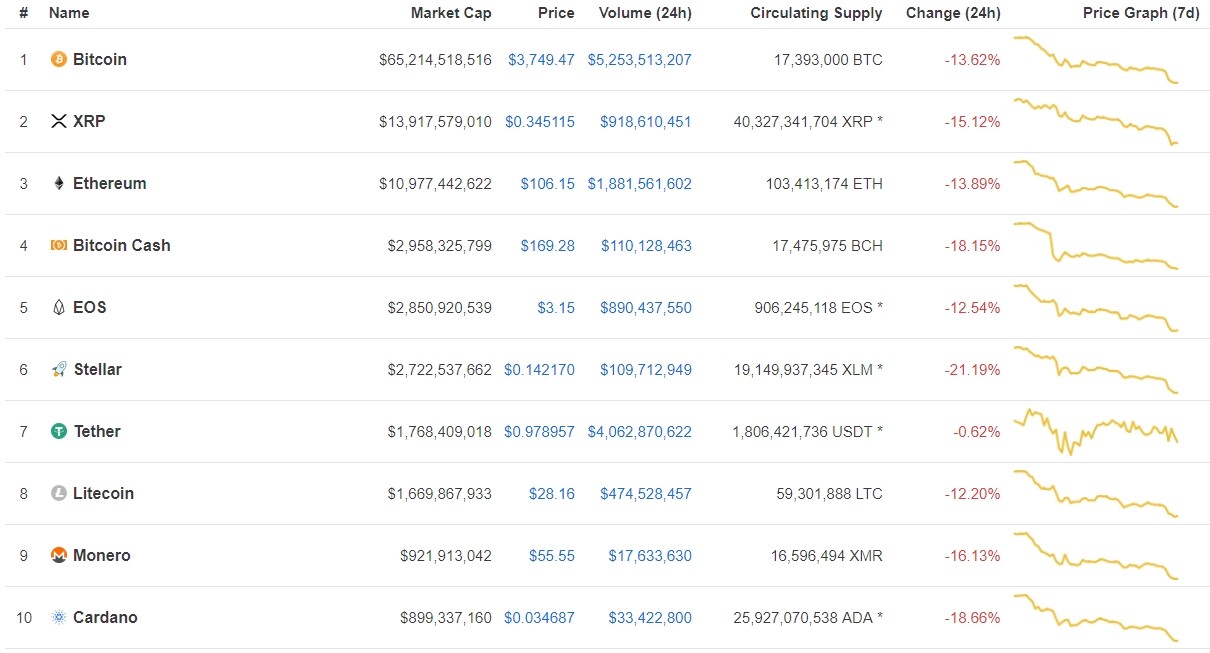Click Tether volume $4,062,870,622

pyautogui.click(x=640, y=432)
